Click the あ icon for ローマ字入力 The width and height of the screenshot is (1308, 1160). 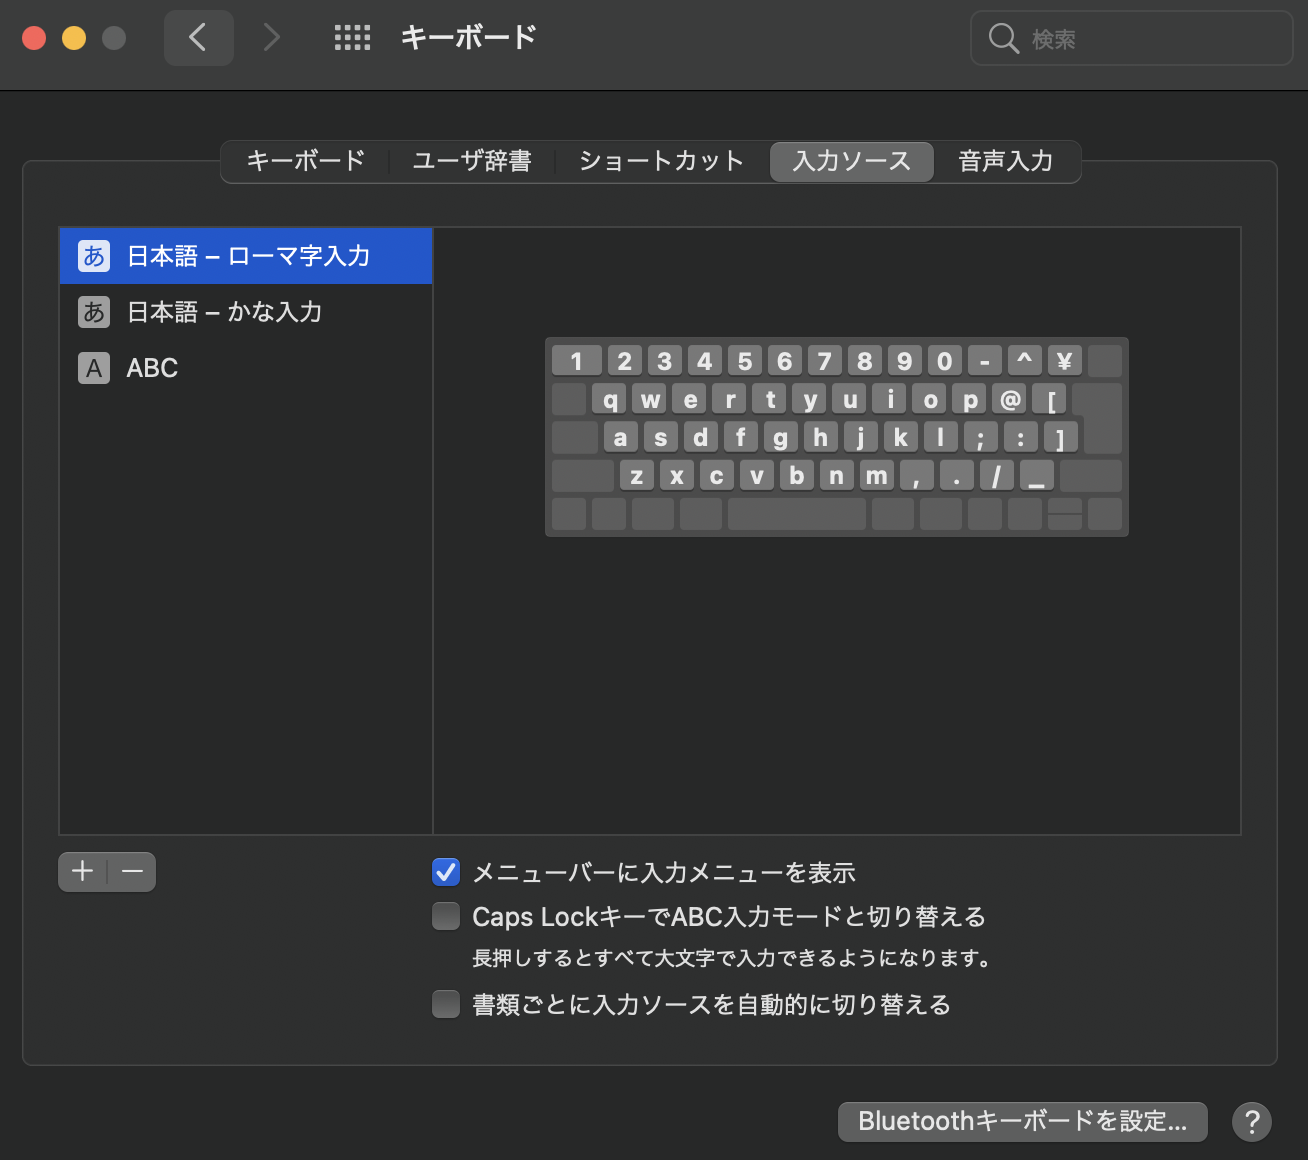[94, 256]
